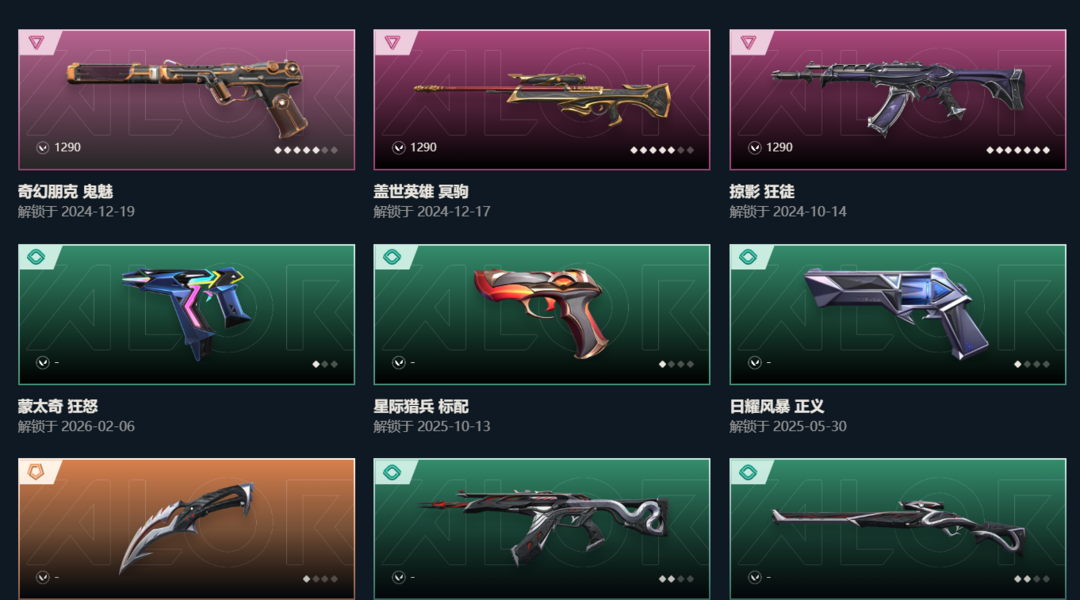Viewport: 1080px width, 600px height.
Task: Click upgrade level dots on 星际猎兵 标配 card
Action: (676, 364)
